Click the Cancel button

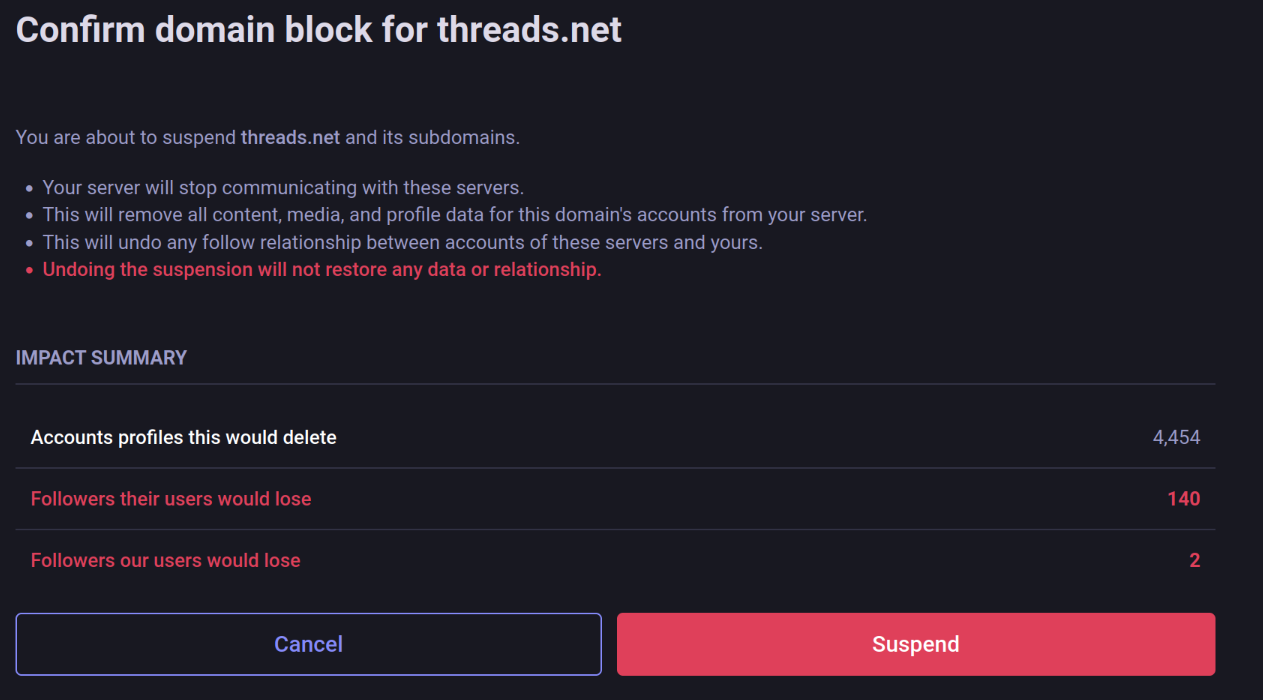click(308, 644)
